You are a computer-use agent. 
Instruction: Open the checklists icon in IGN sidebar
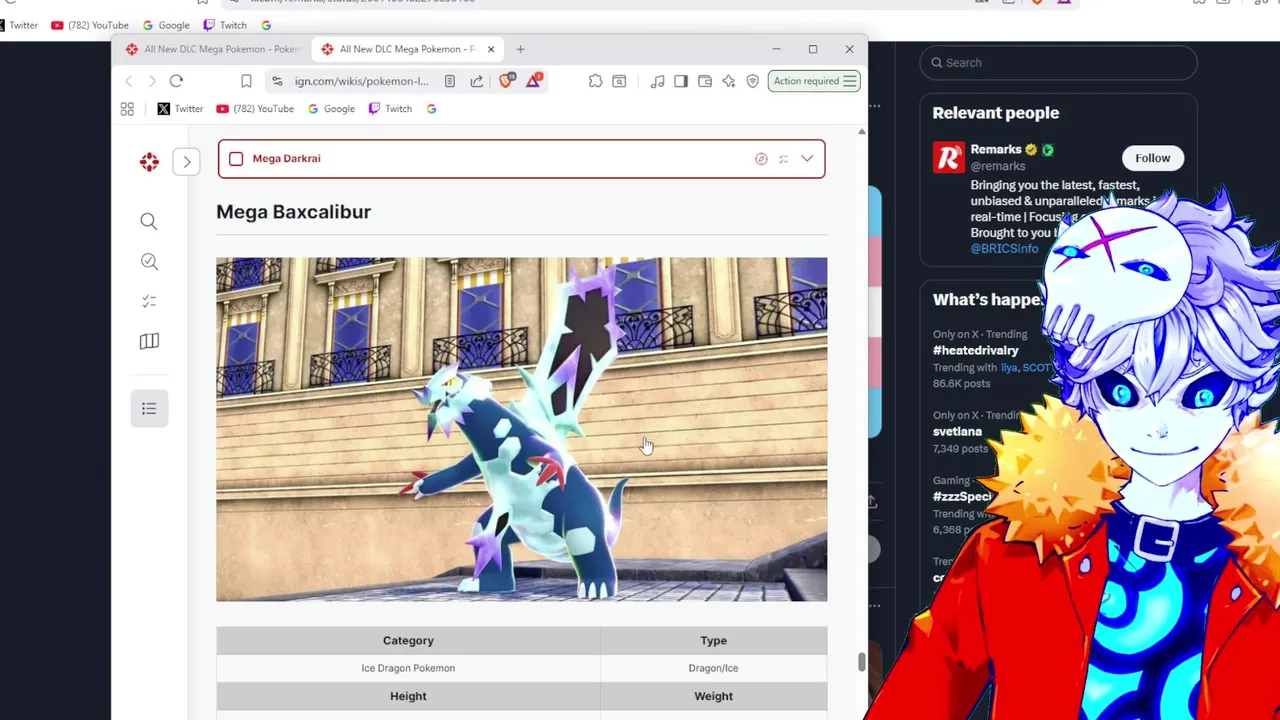[x=149, y=301]
